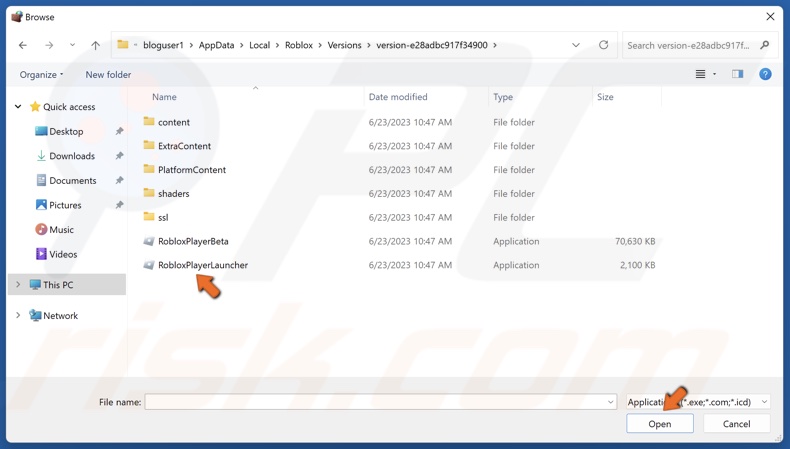Click Roblox in the address path

pos(299,45)
